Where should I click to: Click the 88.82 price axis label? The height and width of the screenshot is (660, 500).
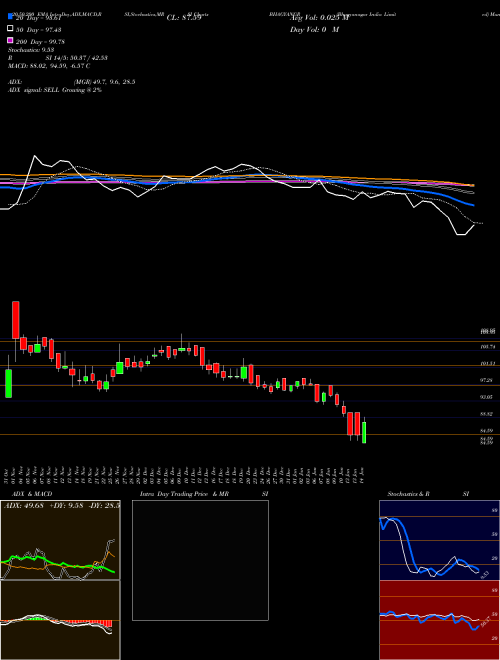pyautogui.click(x=488, y=414)
